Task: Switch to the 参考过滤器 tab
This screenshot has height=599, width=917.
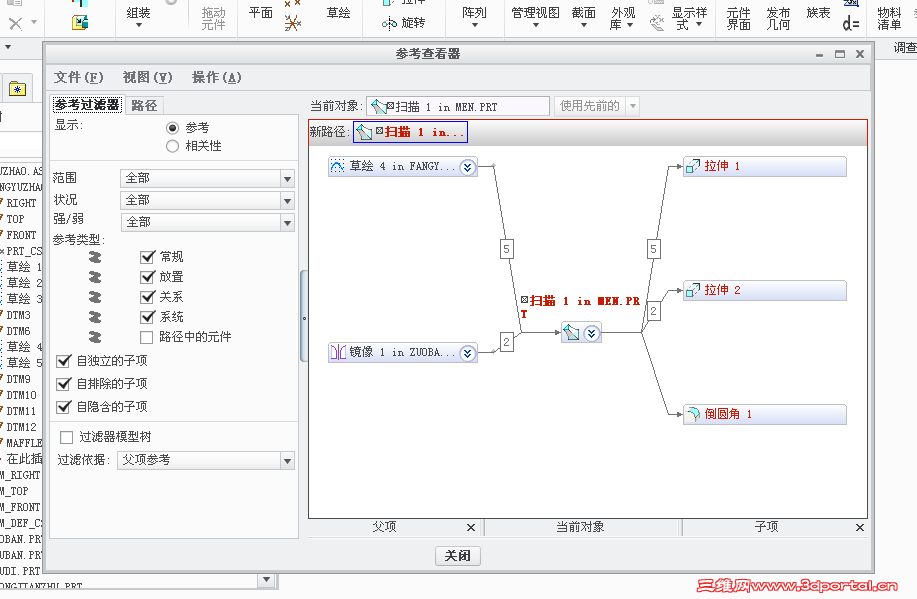Action: (x=87, y=105)
